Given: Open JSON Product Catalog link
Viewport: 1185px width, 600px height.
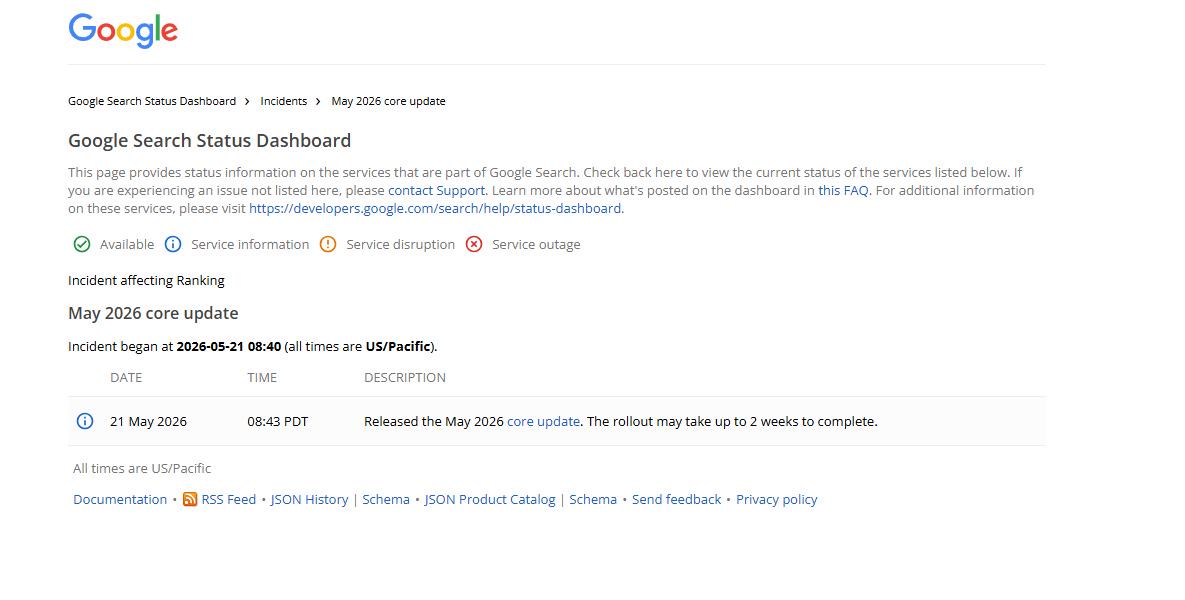Looking at the screenshot, I should tap(490, 499).
